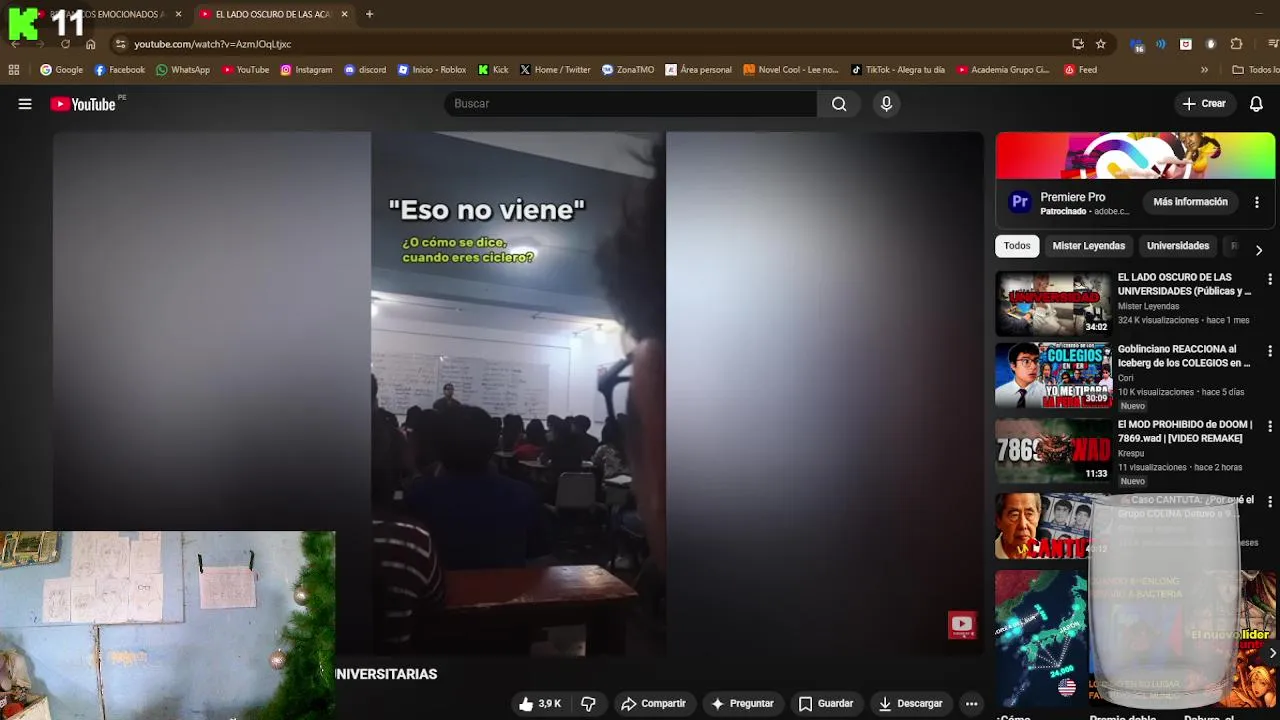This screenshot has width=1280, height=720.
Task: Close the EL LADO OSCURO DE LAS ACA tab
Action: pos(344,14)
